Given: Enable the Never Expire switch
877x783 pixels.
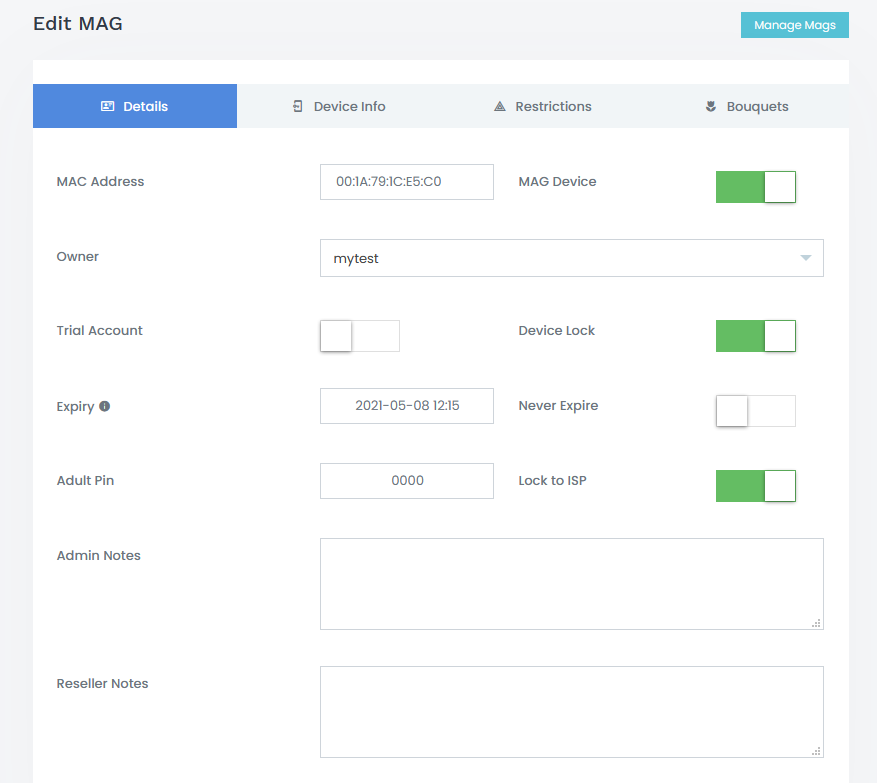Looking at the screenshot, I should click(755, 411).
